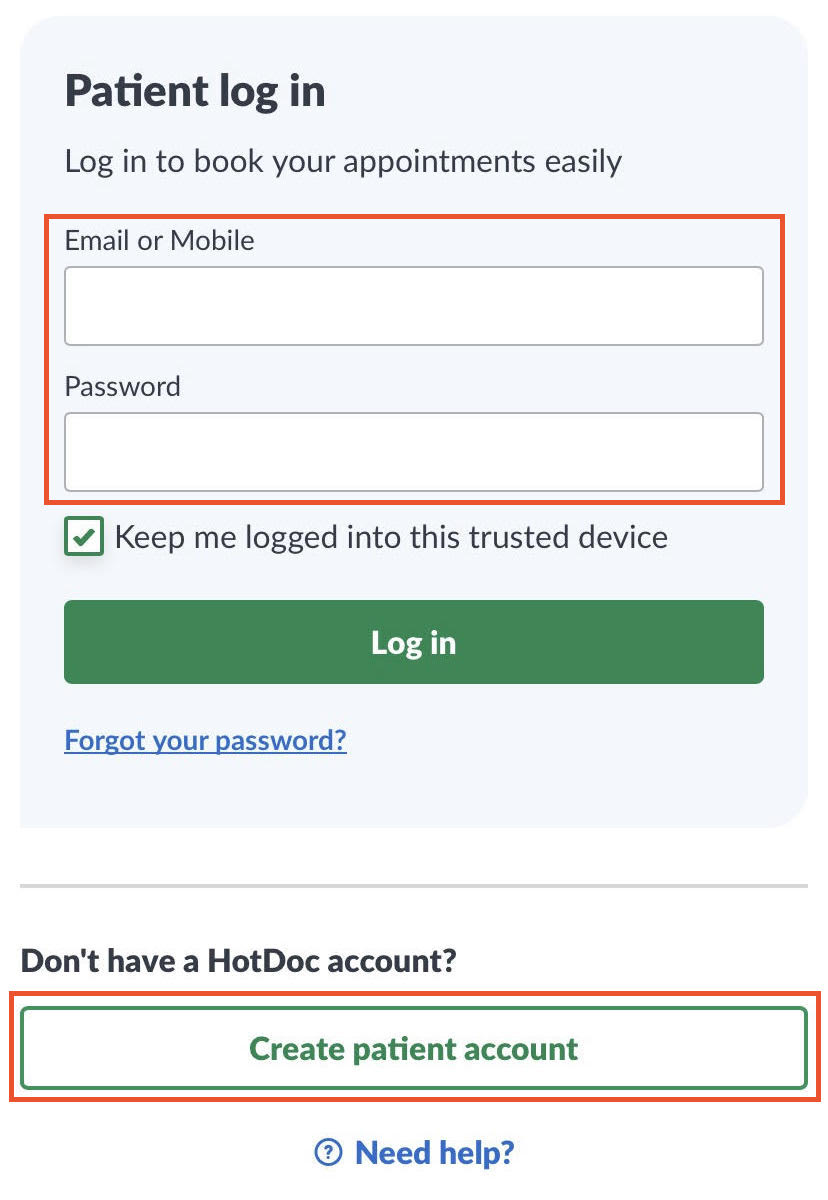Click "Don't have a HotDoc account?" text

(x=238, y=961)
